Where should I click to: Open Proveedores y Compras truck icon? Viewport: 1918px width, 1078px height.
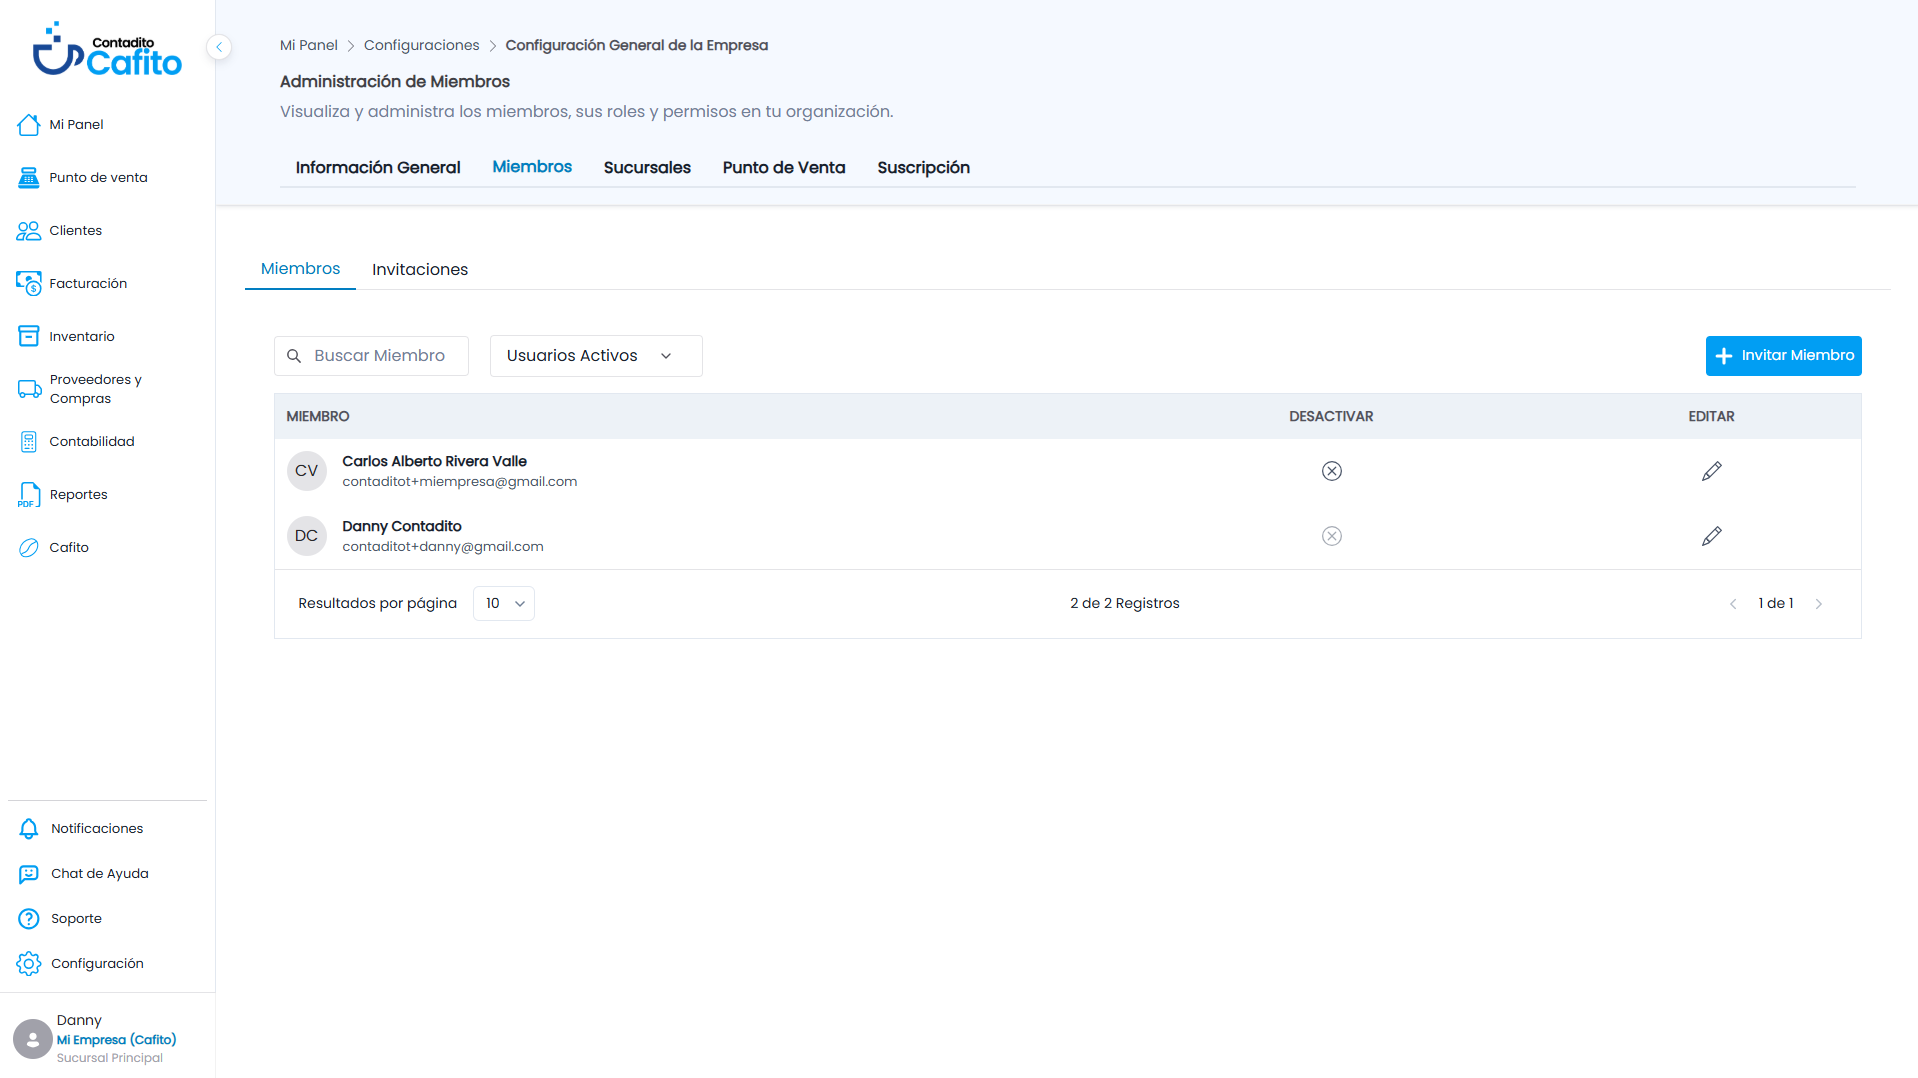coord(29,389)
